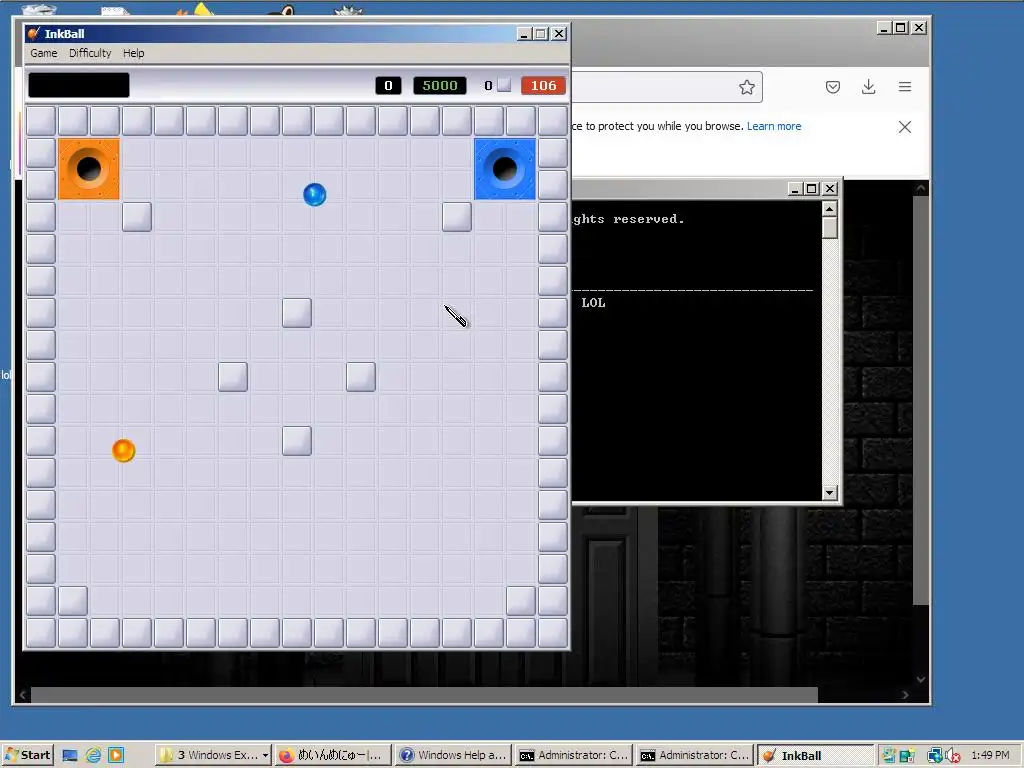Click the taskbar clock showing 1:49 PM
This screenshot has width=1024, height=768.
990,755
